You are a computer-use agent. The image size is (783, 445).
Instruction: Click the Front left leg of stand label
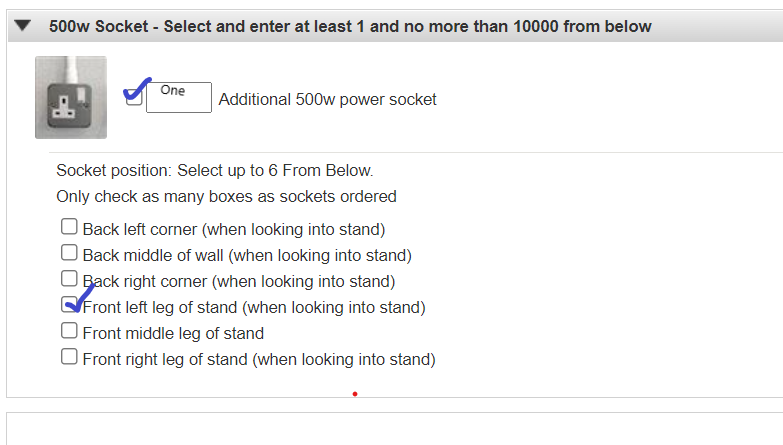254,307
